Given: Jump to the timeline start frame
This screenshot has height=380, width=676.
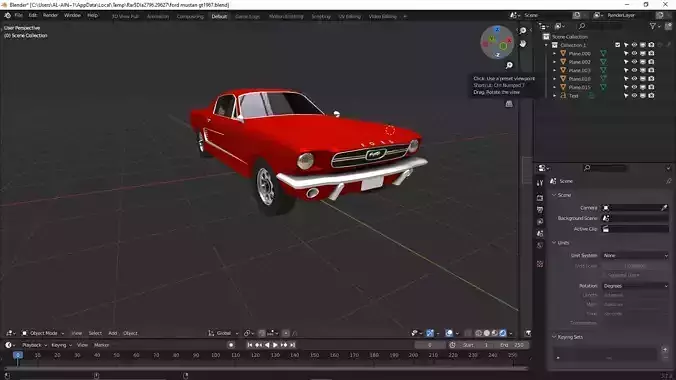Looking at the screenshot, I should click(250, 345).
